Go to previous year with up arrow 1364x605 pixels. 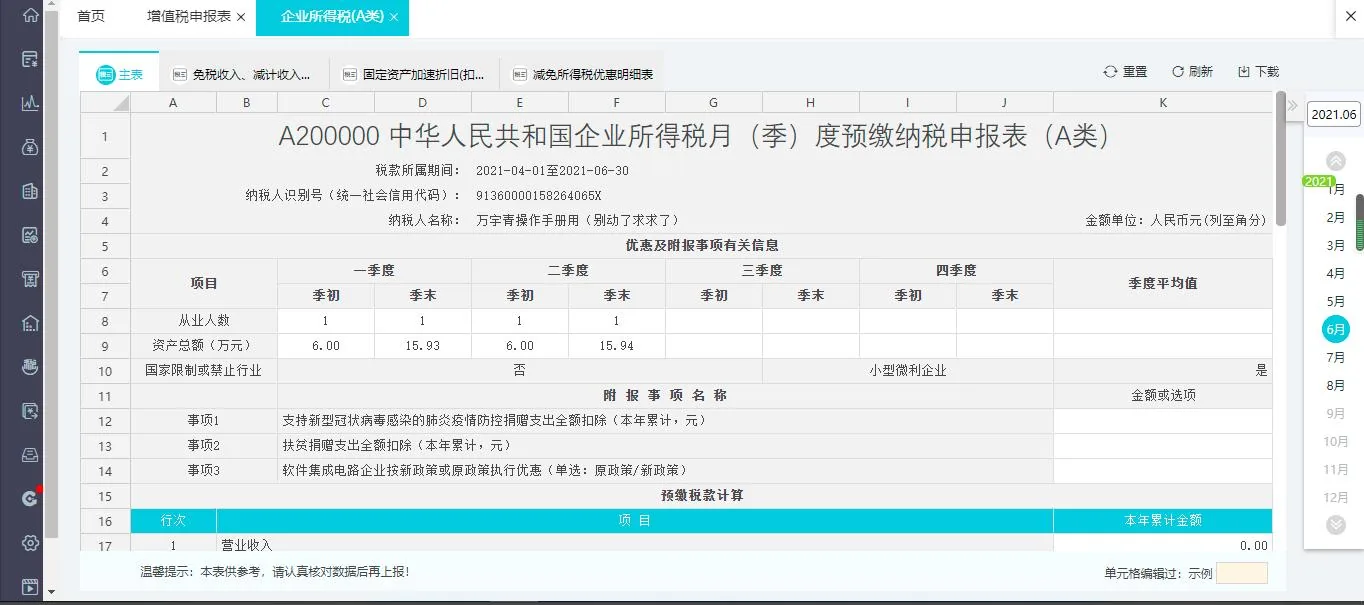(1335, 160)
